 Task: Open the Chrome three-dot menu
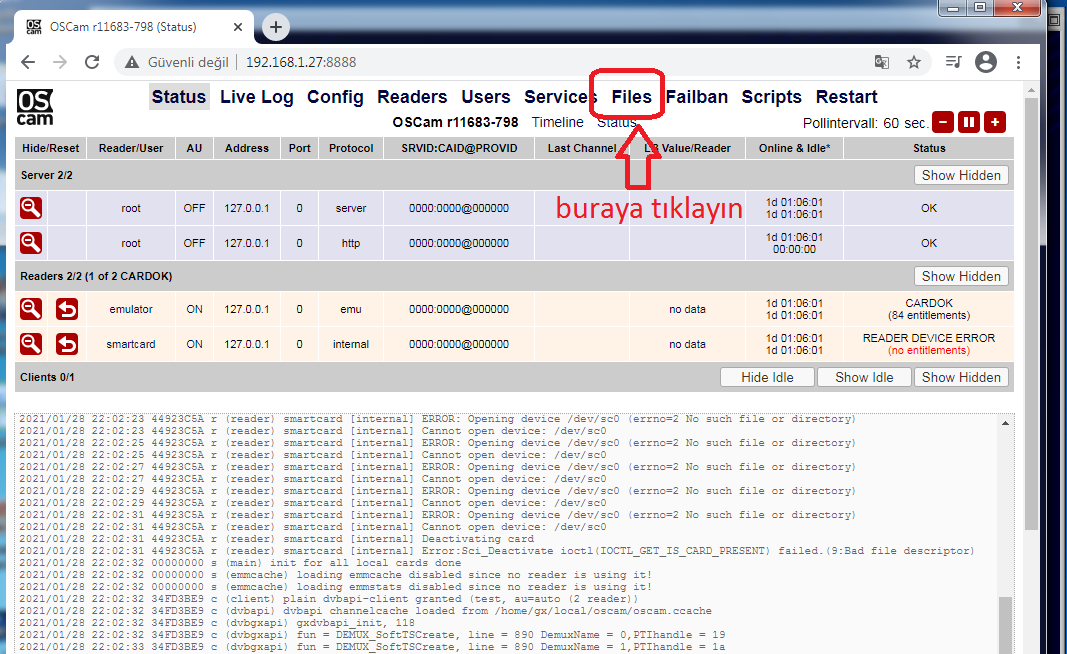[x=1019, y=62]
